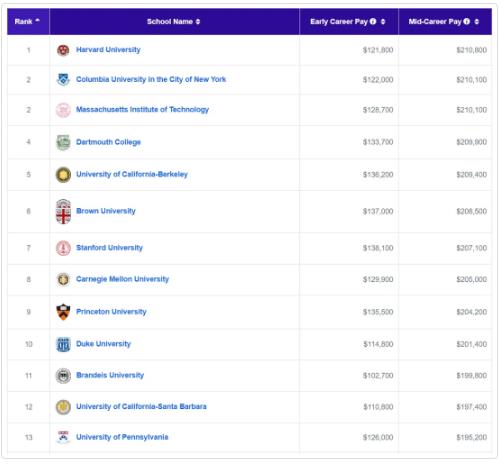
Task: Click the Carnegie Mellon seal logo
Action: coord(63,279)
